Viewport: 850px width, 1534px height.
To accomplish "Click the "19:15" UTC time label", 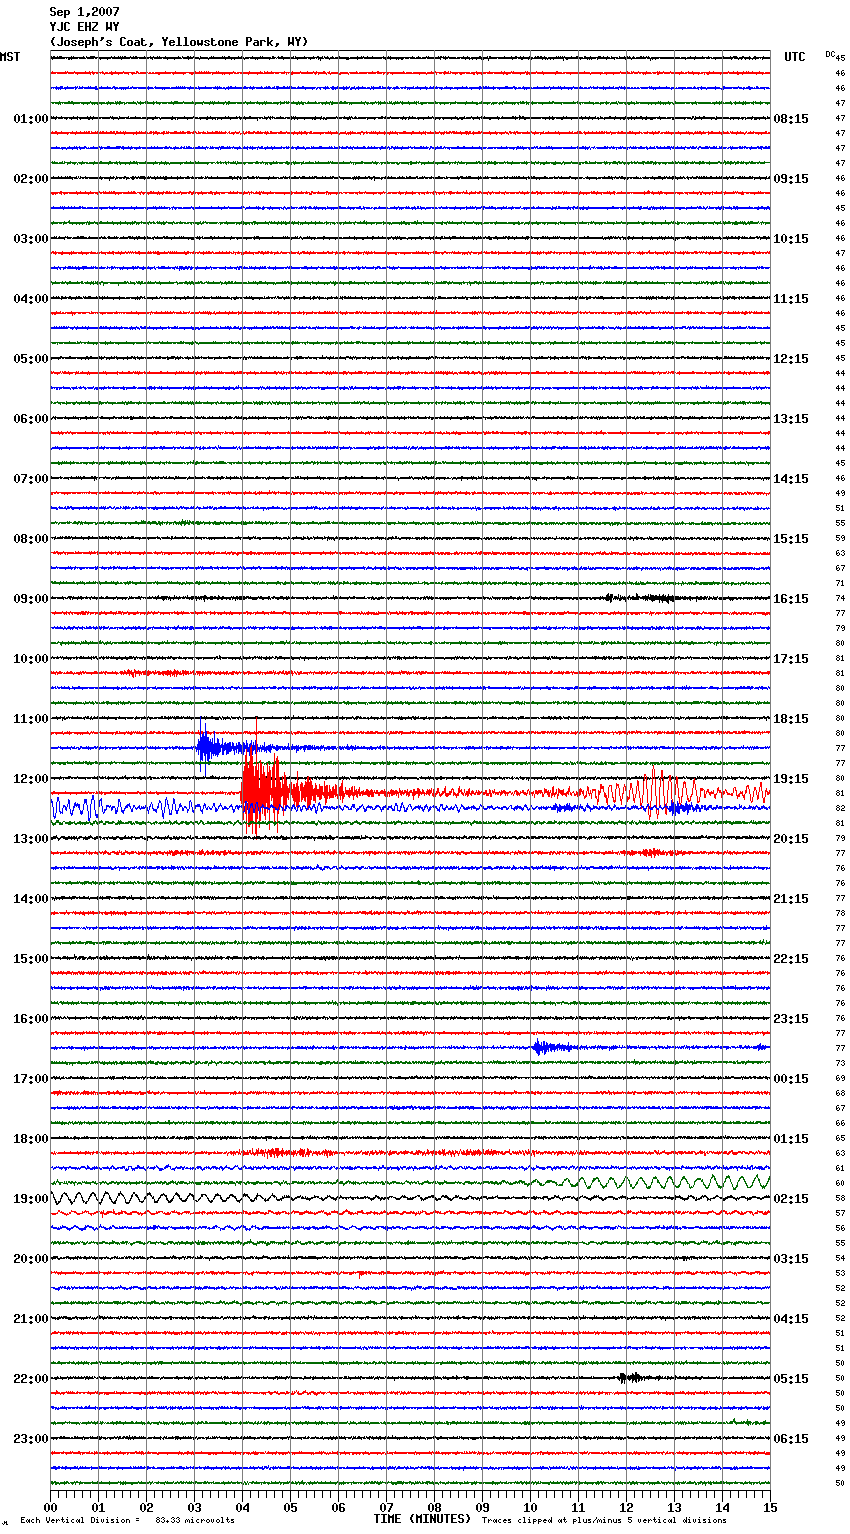I will (x=791, y=779).
